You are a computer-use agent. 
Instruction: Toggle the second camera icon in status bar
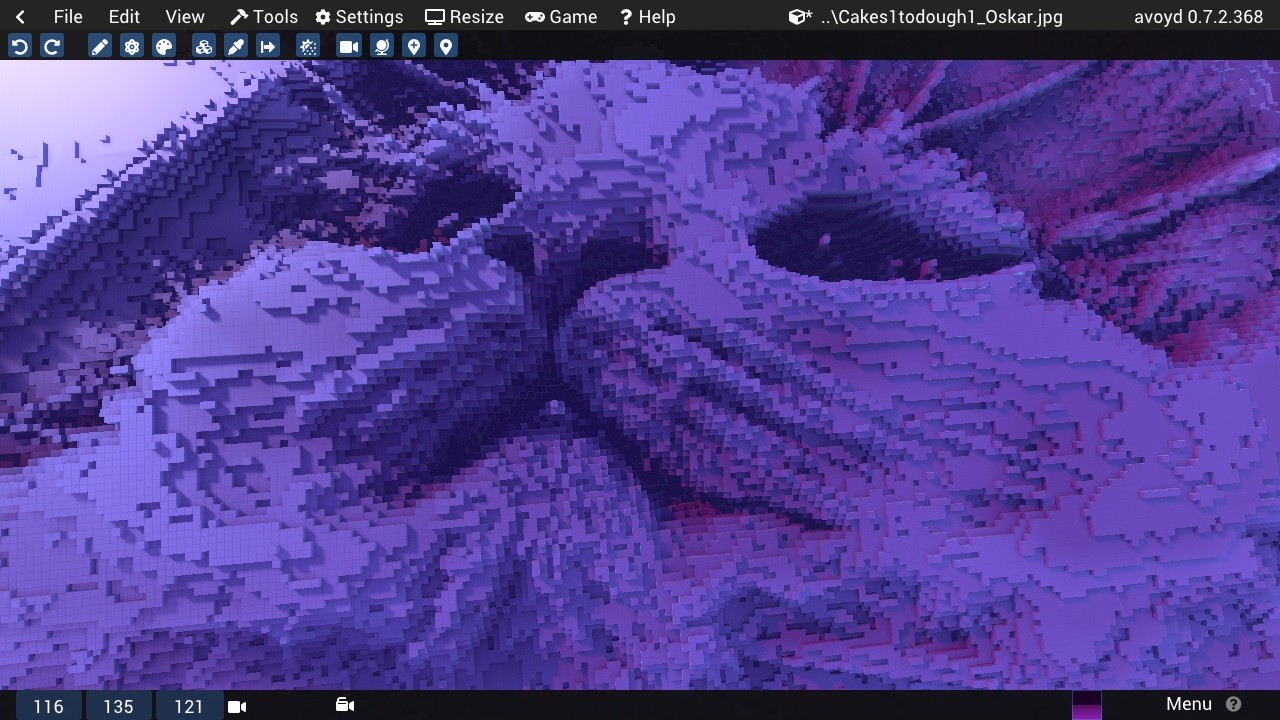pyautogui.click(x=345, y=706)
